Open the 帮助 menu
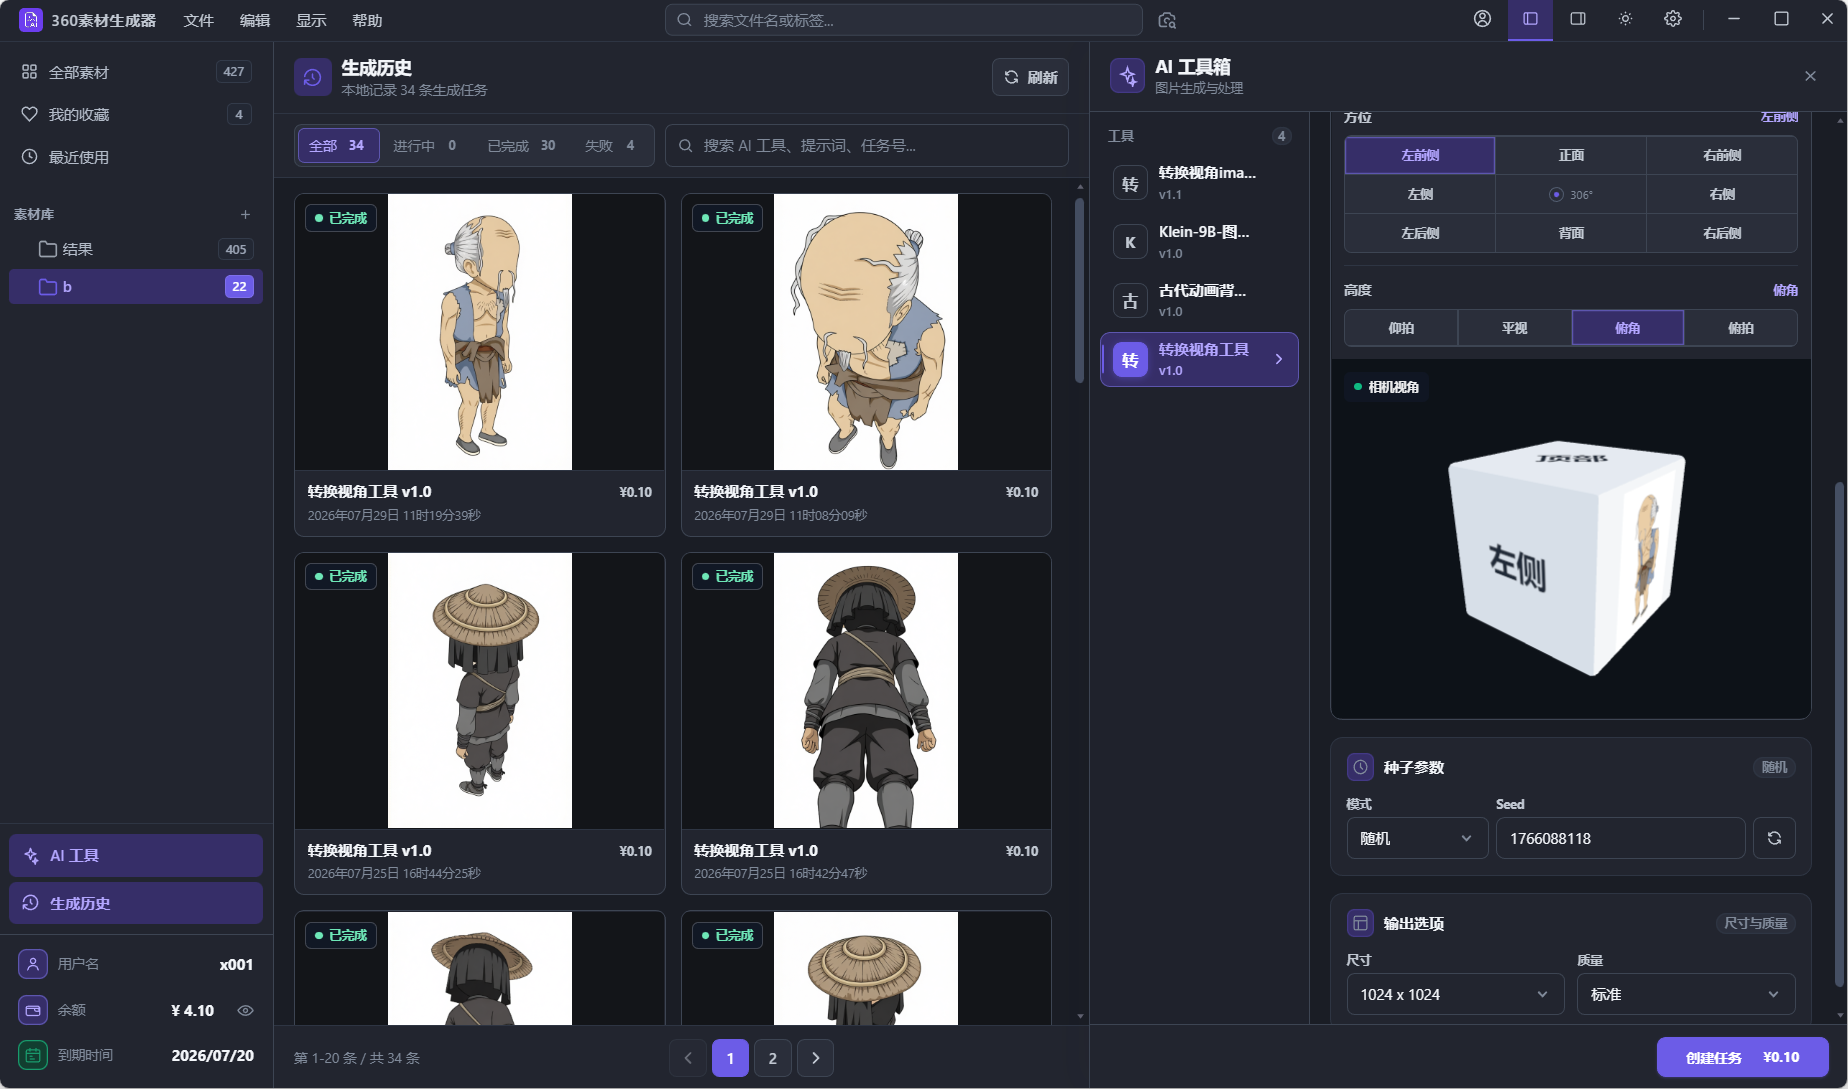The width and height of the screenshot is (1848, 1089). [x=367, y=20]
